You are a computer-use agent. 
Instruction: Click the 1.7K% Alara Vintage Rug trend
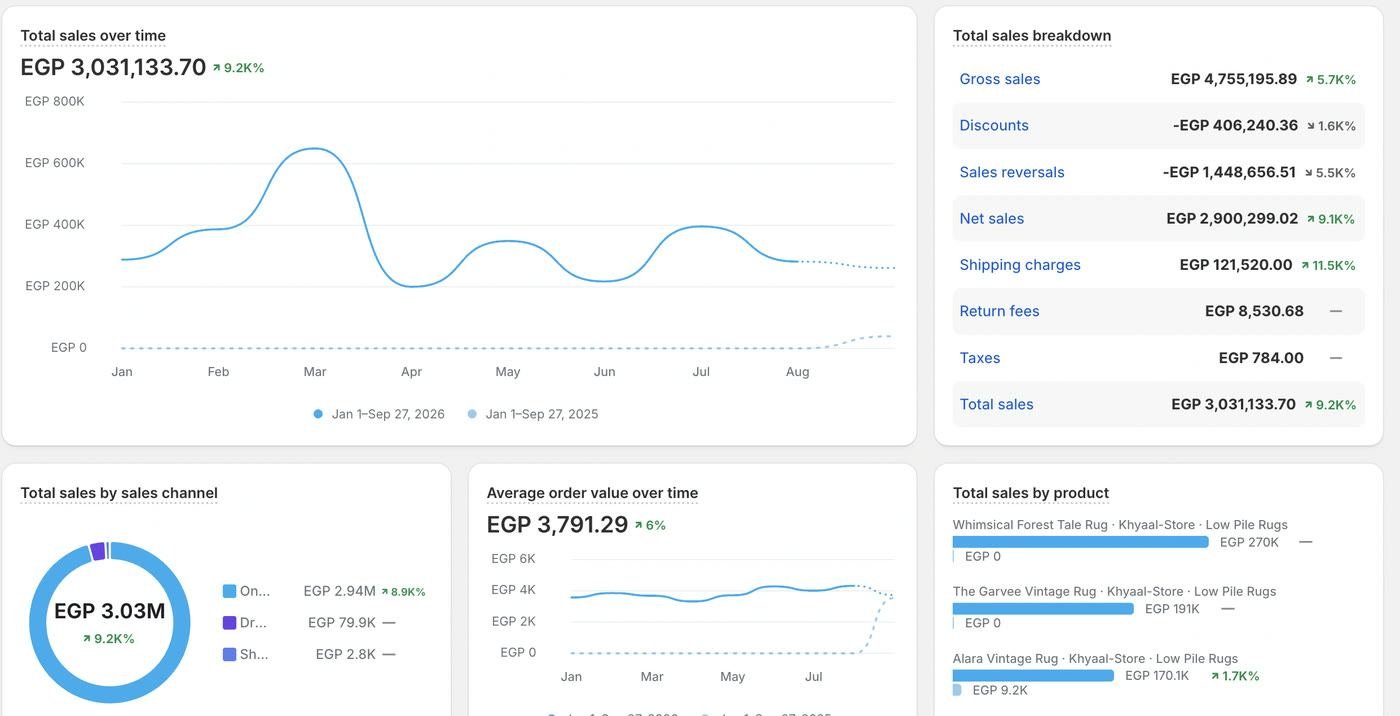pyautogui.click(x=1235, y=676)
